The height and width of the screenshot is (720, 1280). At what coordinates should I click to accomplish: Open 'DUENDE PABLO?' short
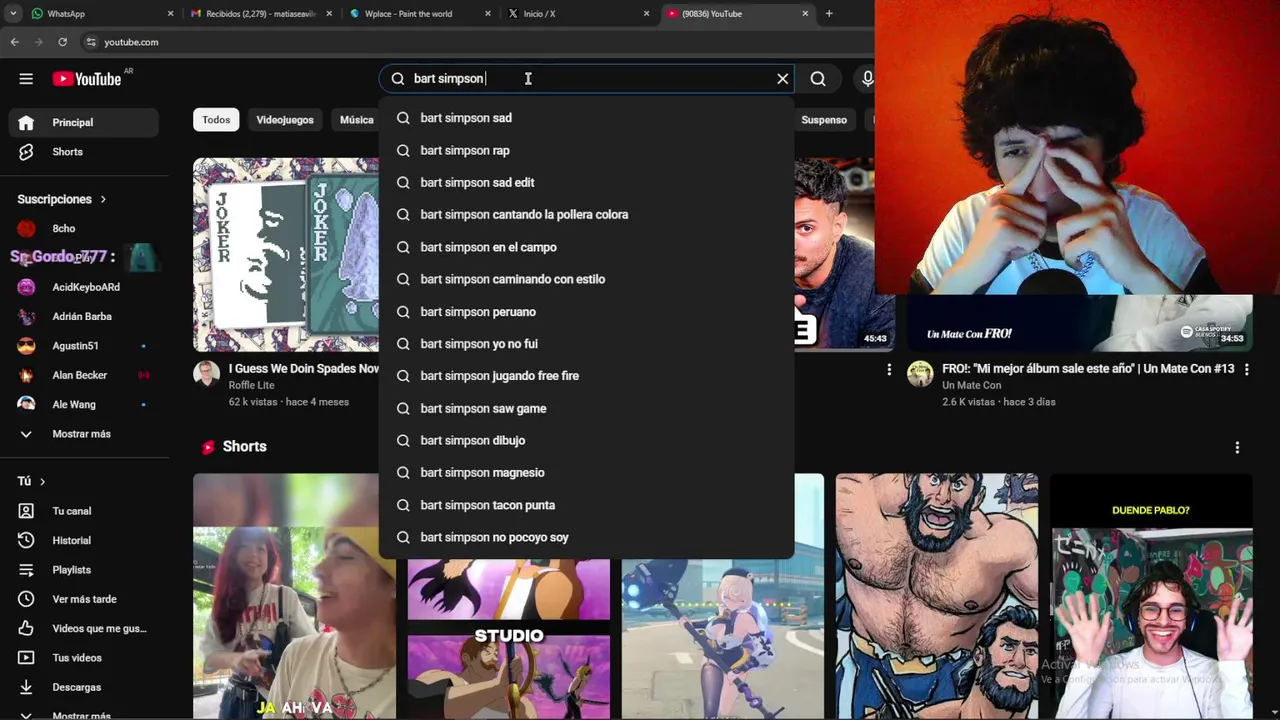1151,596
